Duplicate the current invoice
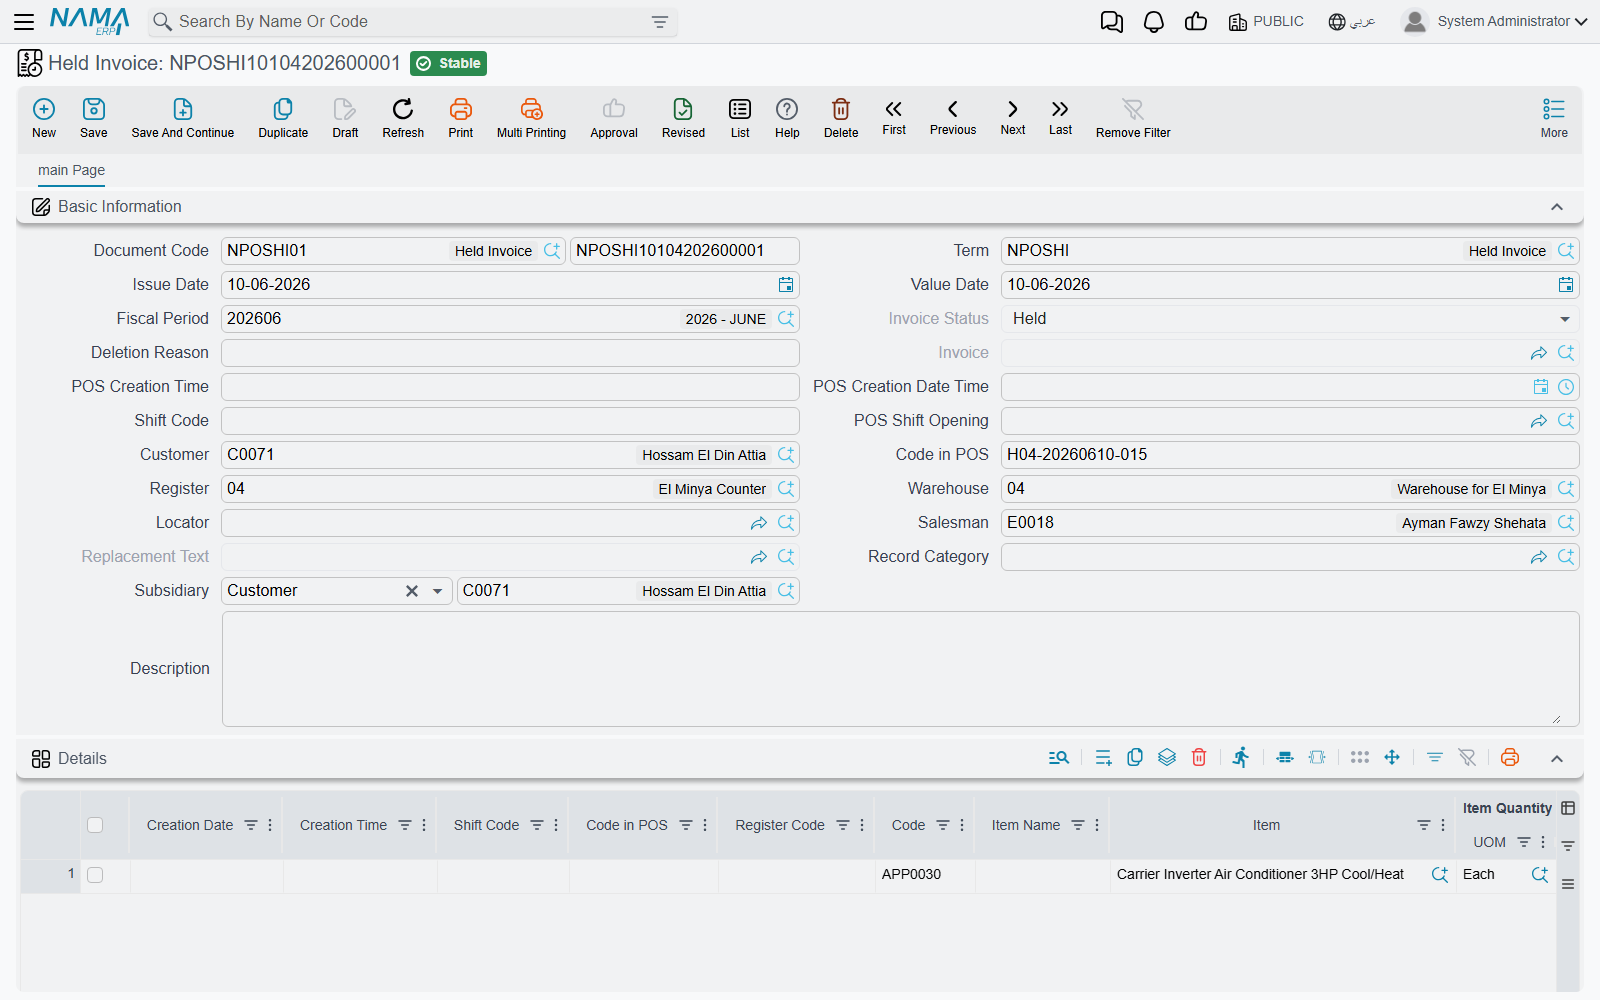Screen dimensions: 1600x1000 click(283, 118)
